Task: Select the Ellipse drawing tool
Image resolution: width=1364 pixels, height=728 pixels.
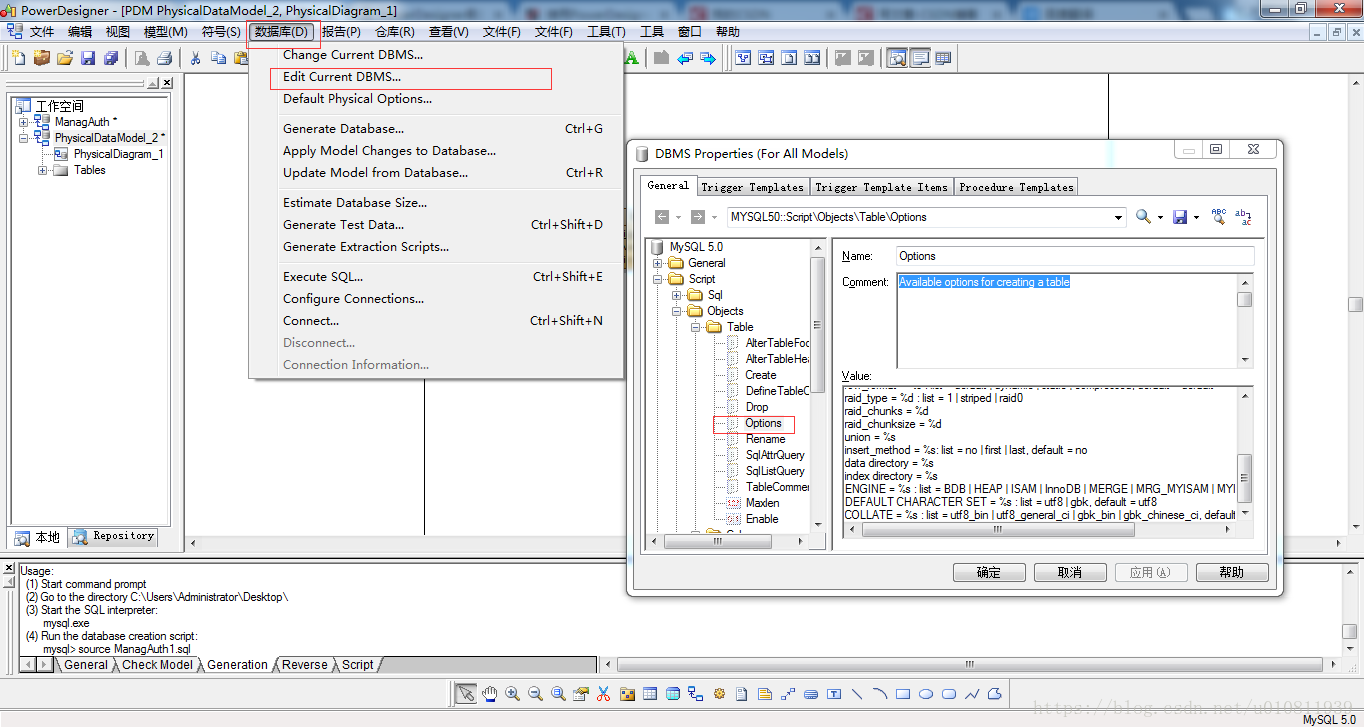Action: tap(926, 693)
